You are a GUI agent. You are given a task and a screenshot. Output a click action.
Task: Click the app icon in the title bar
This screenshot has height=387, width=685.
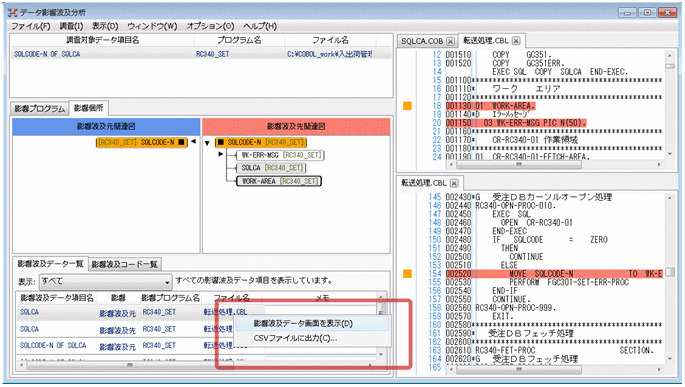pos(13,12)
